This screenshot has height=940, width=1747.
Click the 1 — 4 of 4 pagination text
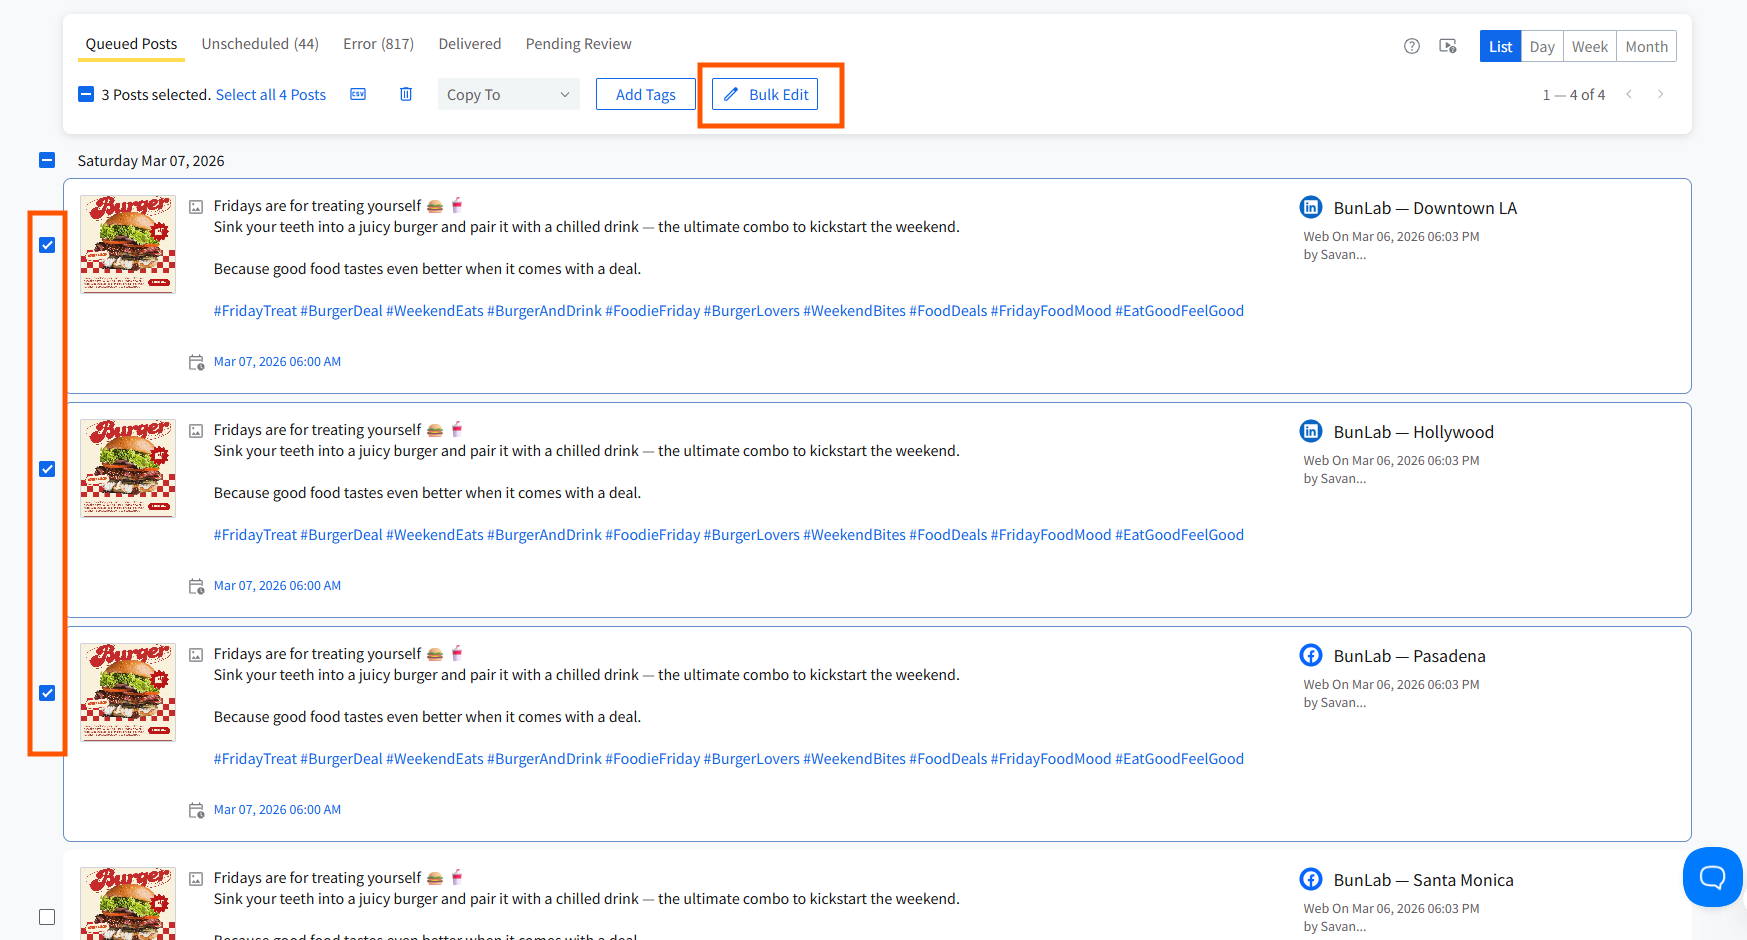(1574, 94)
